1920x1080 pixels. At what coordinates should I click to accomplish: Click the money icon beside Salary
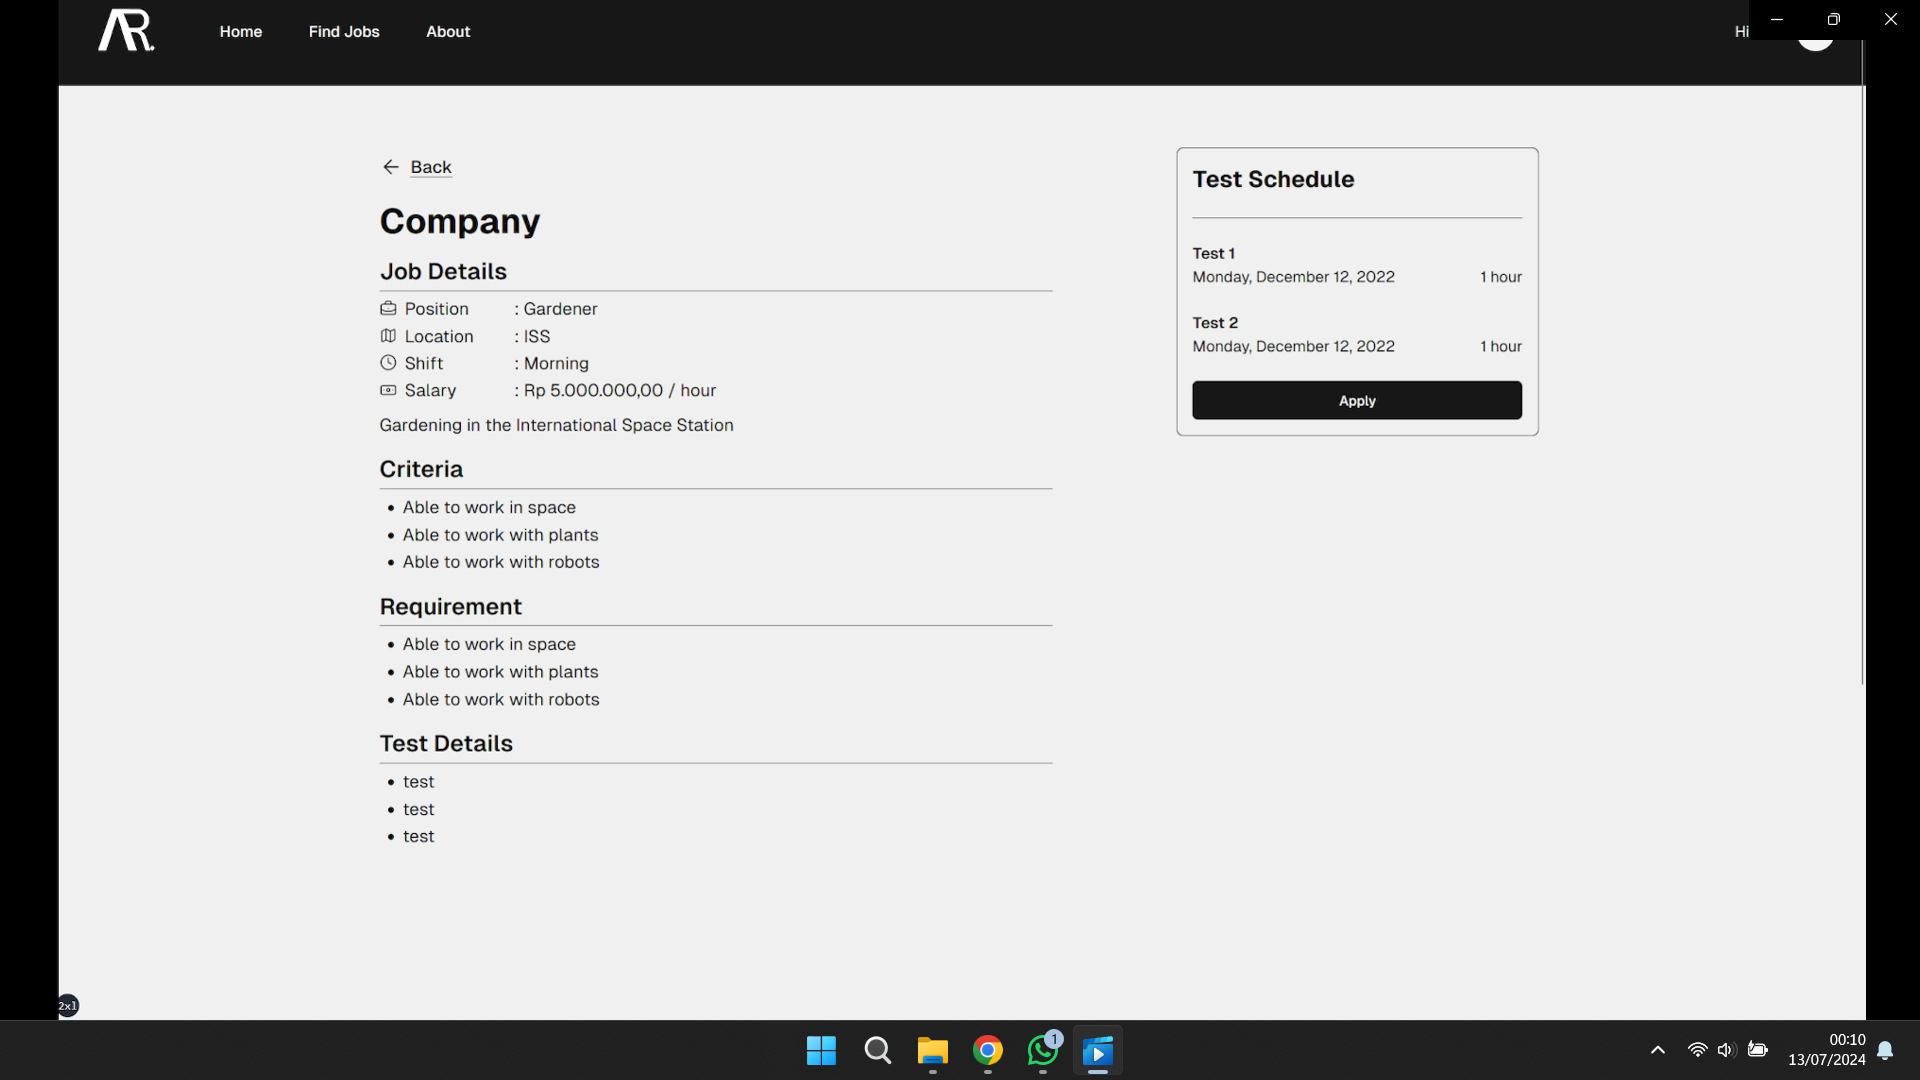coord(388,391)
